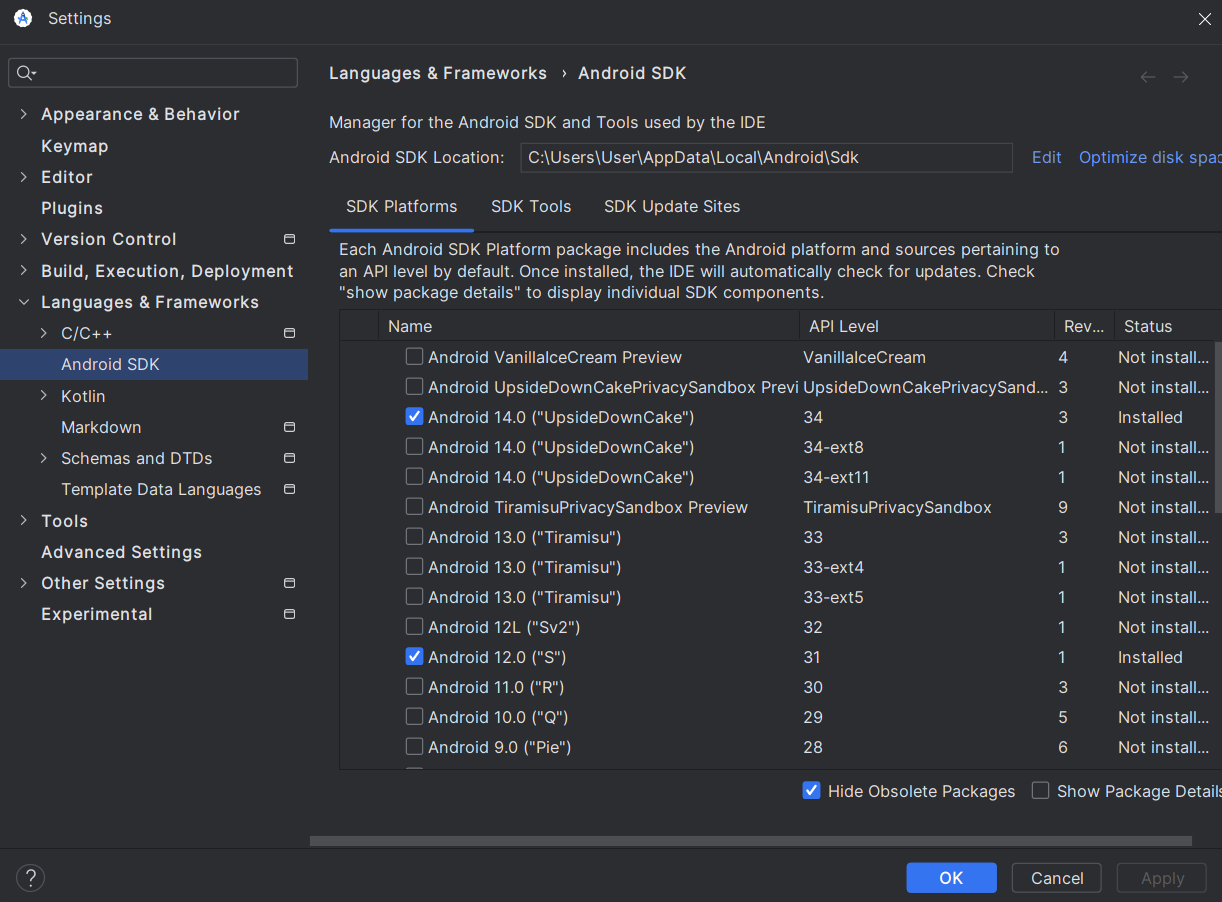
Task: Check Android 13.0 API 33 checkbox
Action: click(x=414, y=537)
